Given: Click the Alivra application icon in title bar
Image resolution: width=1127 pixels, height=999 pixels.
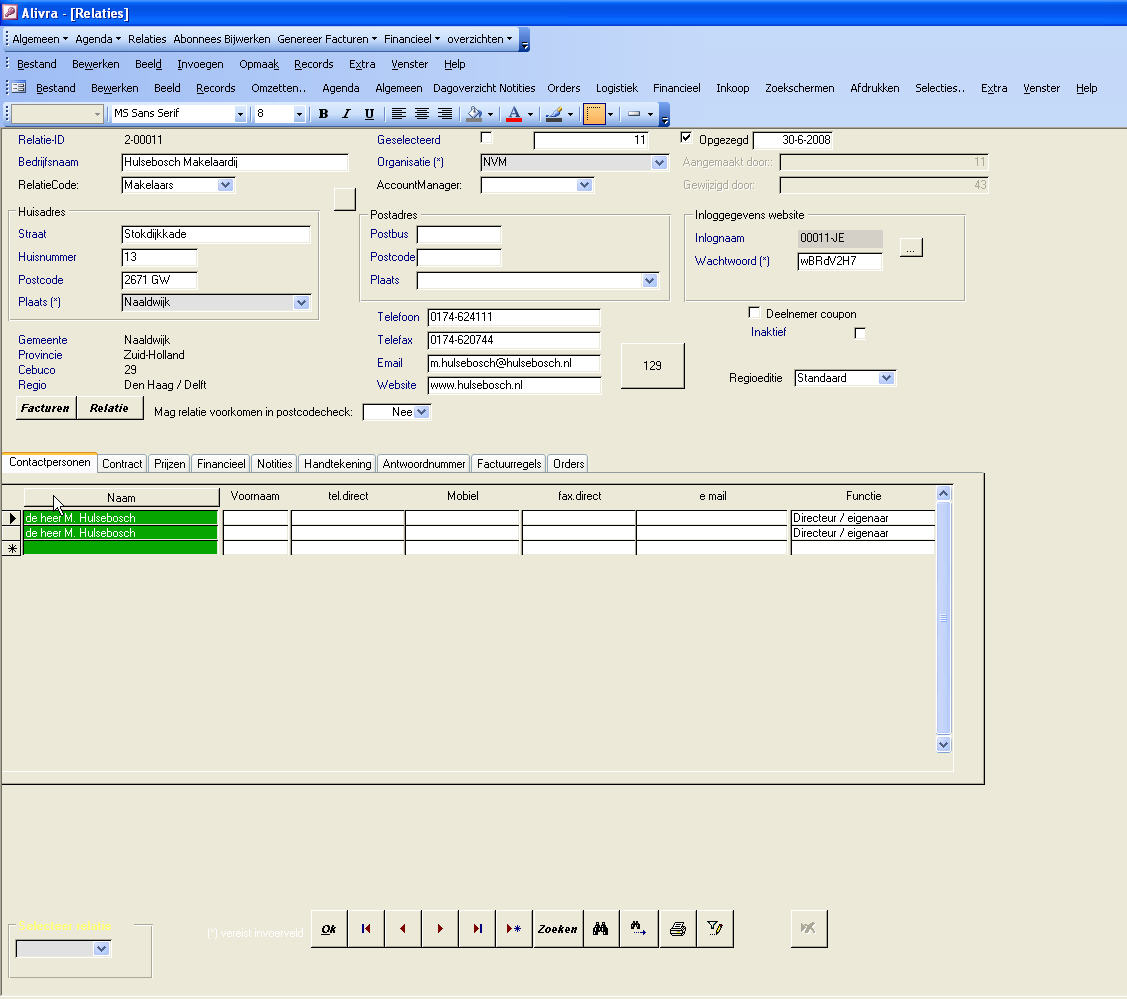Looking at the screenshot, I should coord(10,12).
